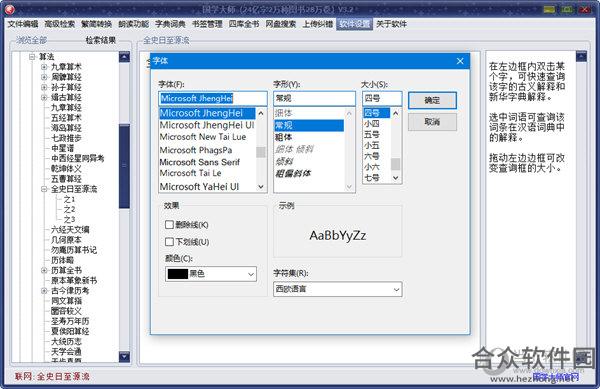Select the 中西经星同异考 tree item

[78, 158]
